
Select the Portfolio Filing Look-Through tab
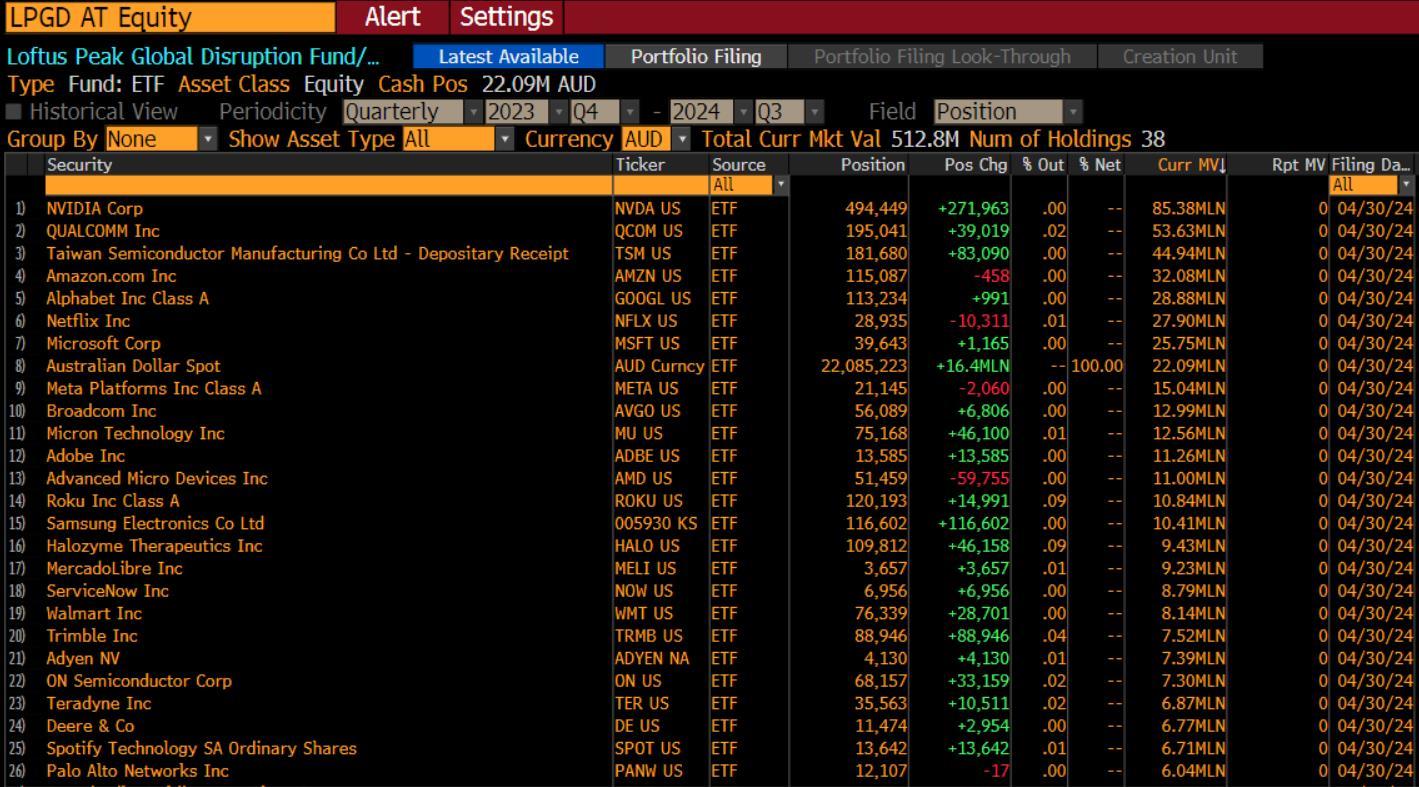pos(942,57)
